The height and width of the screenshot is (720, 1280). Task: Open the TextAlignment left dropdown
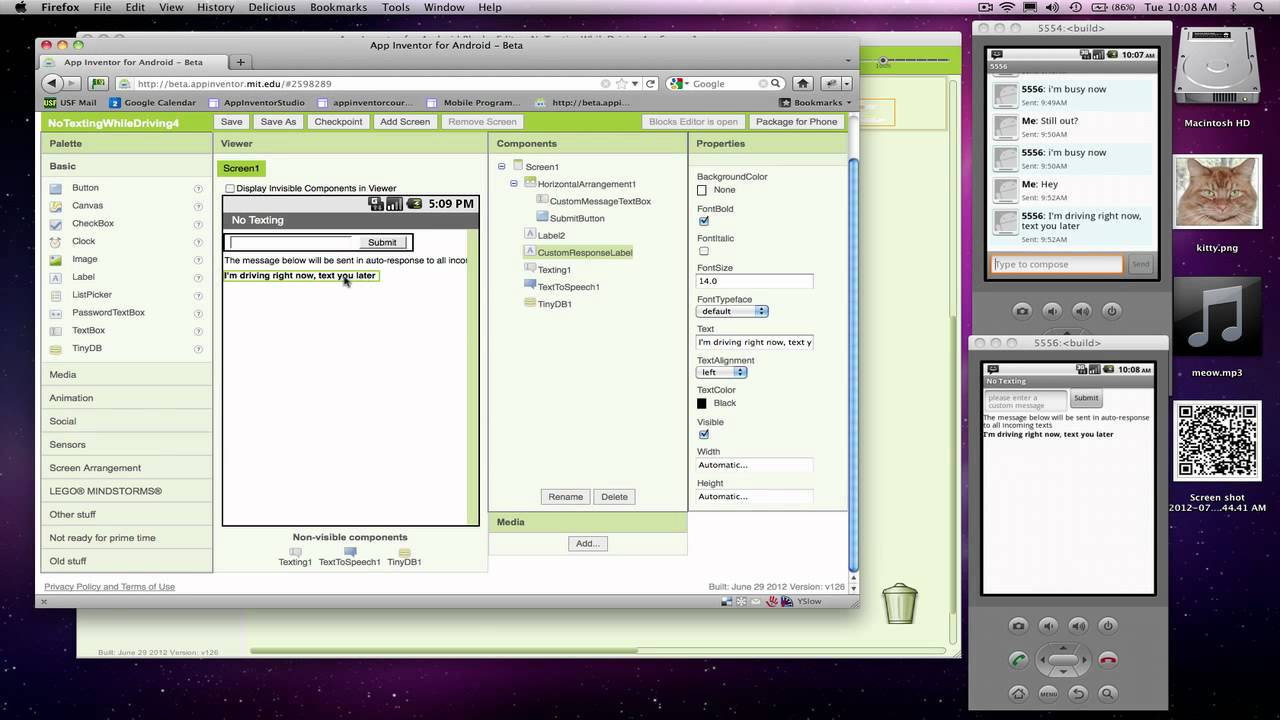tap(722, 372)
